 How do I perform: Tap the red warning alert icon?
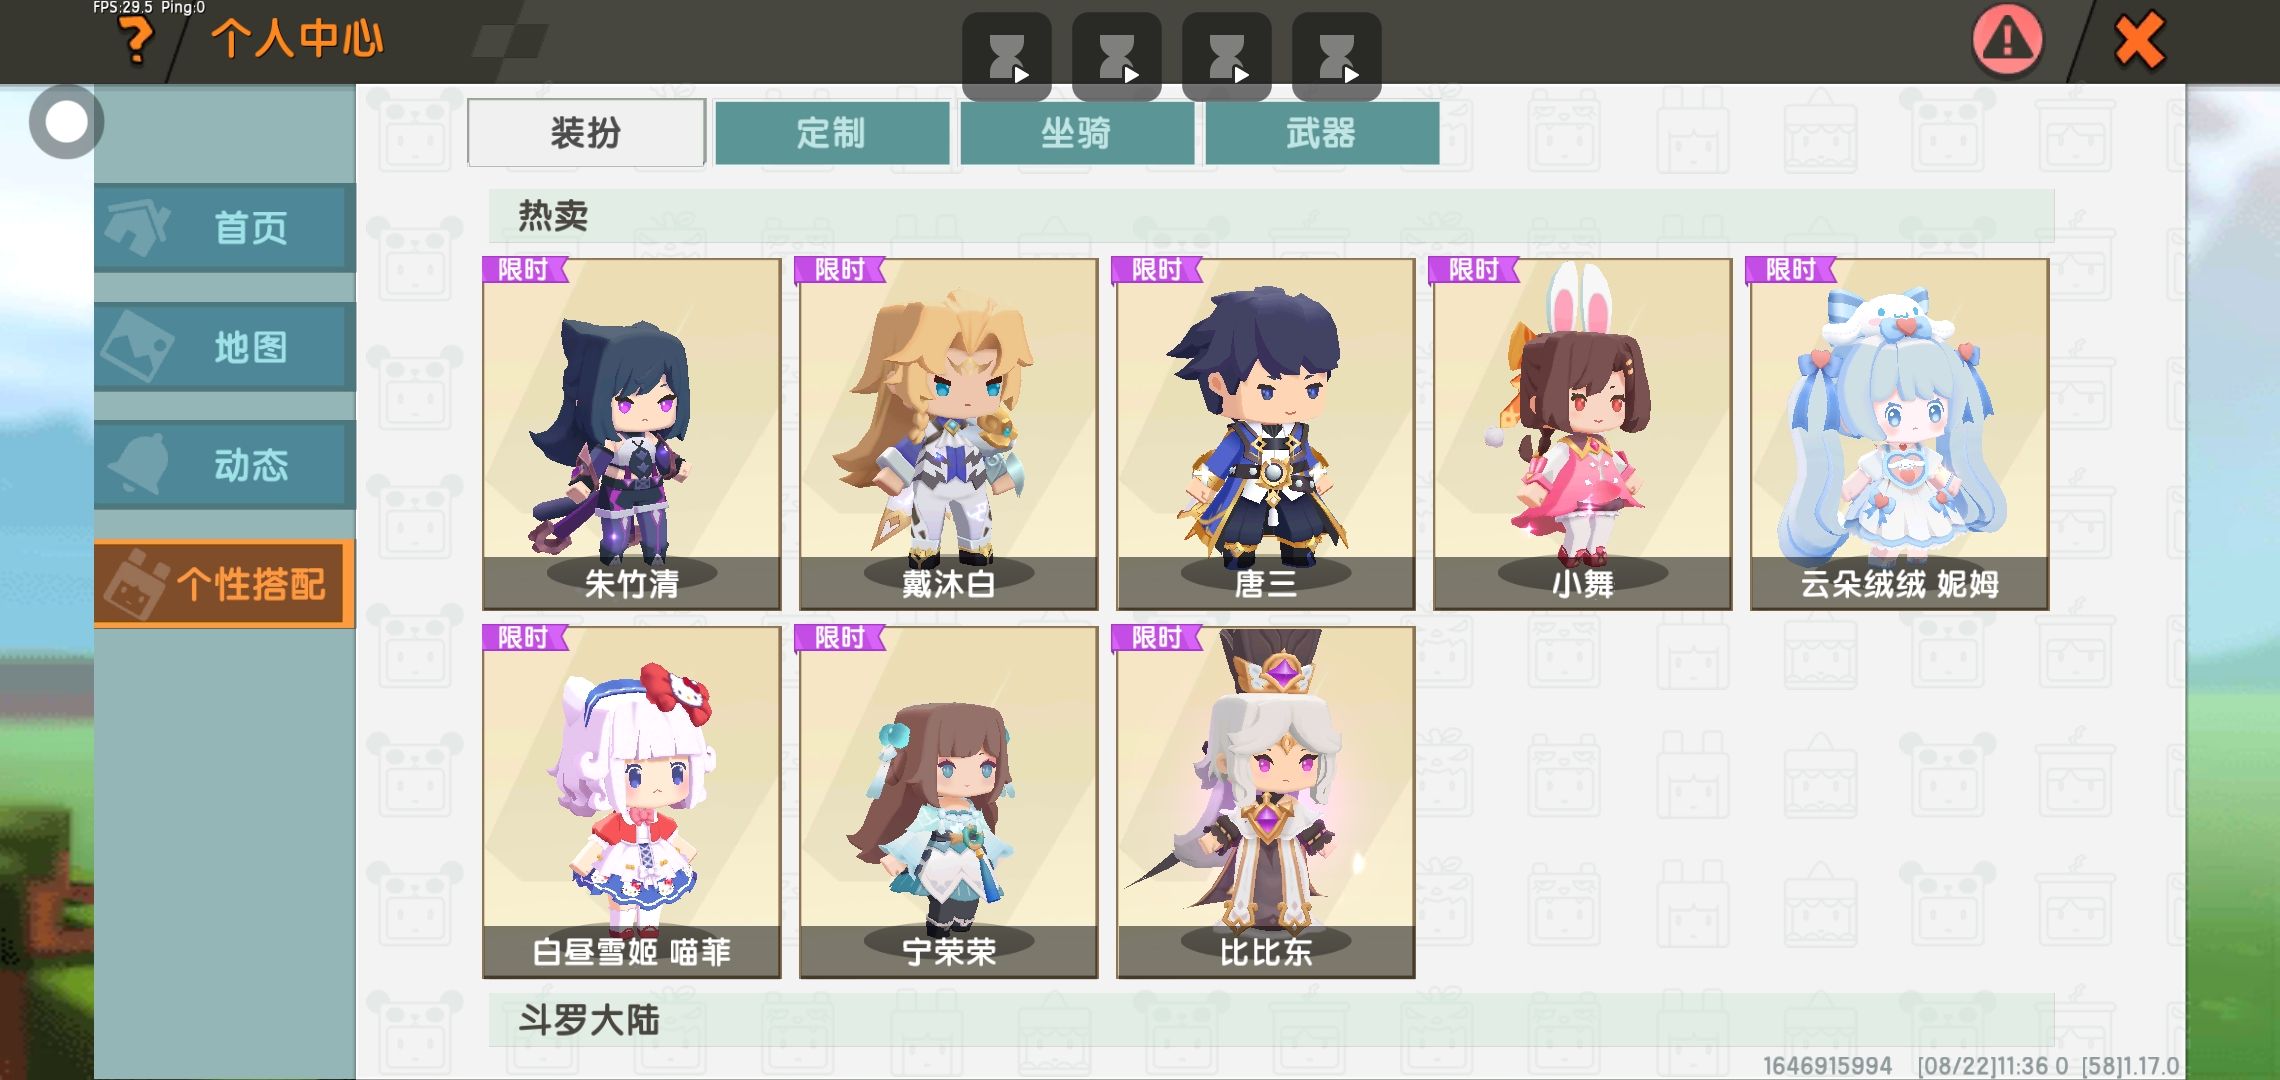(2007, 40)
